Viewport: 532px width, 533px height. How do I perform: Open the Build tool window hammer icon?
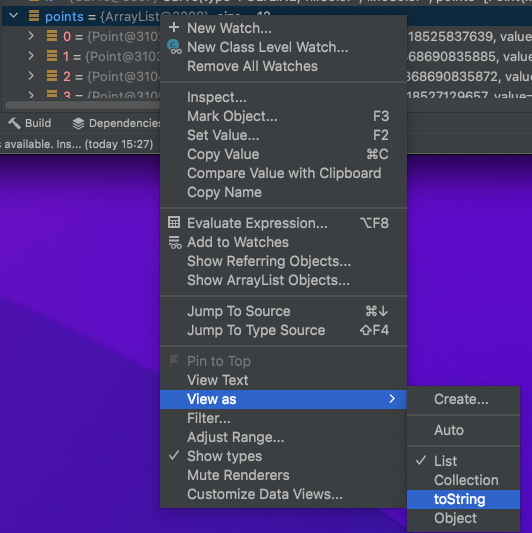tap(14, 123)
